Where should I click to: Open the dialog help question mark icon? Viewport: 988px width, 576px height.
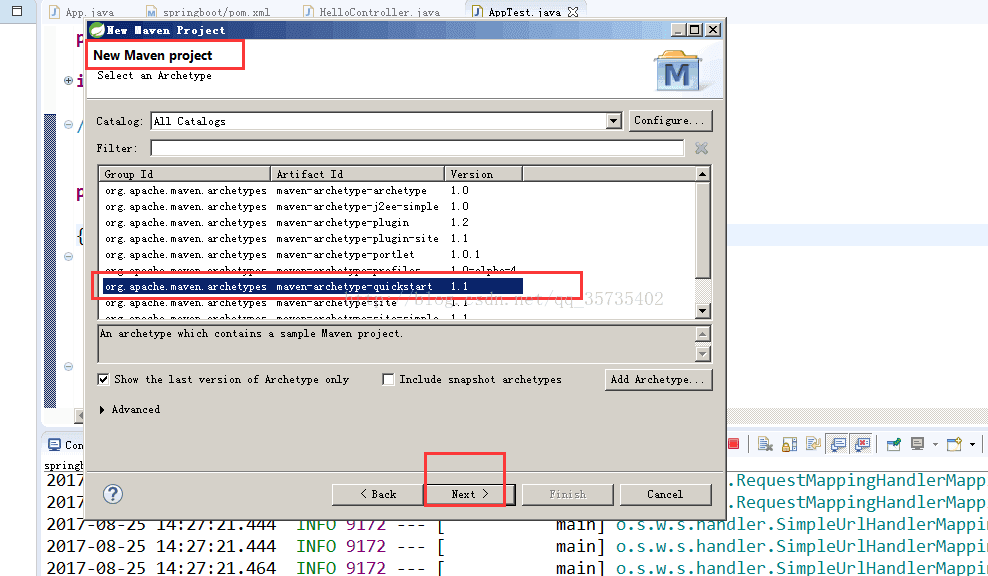tap(113, 494)
